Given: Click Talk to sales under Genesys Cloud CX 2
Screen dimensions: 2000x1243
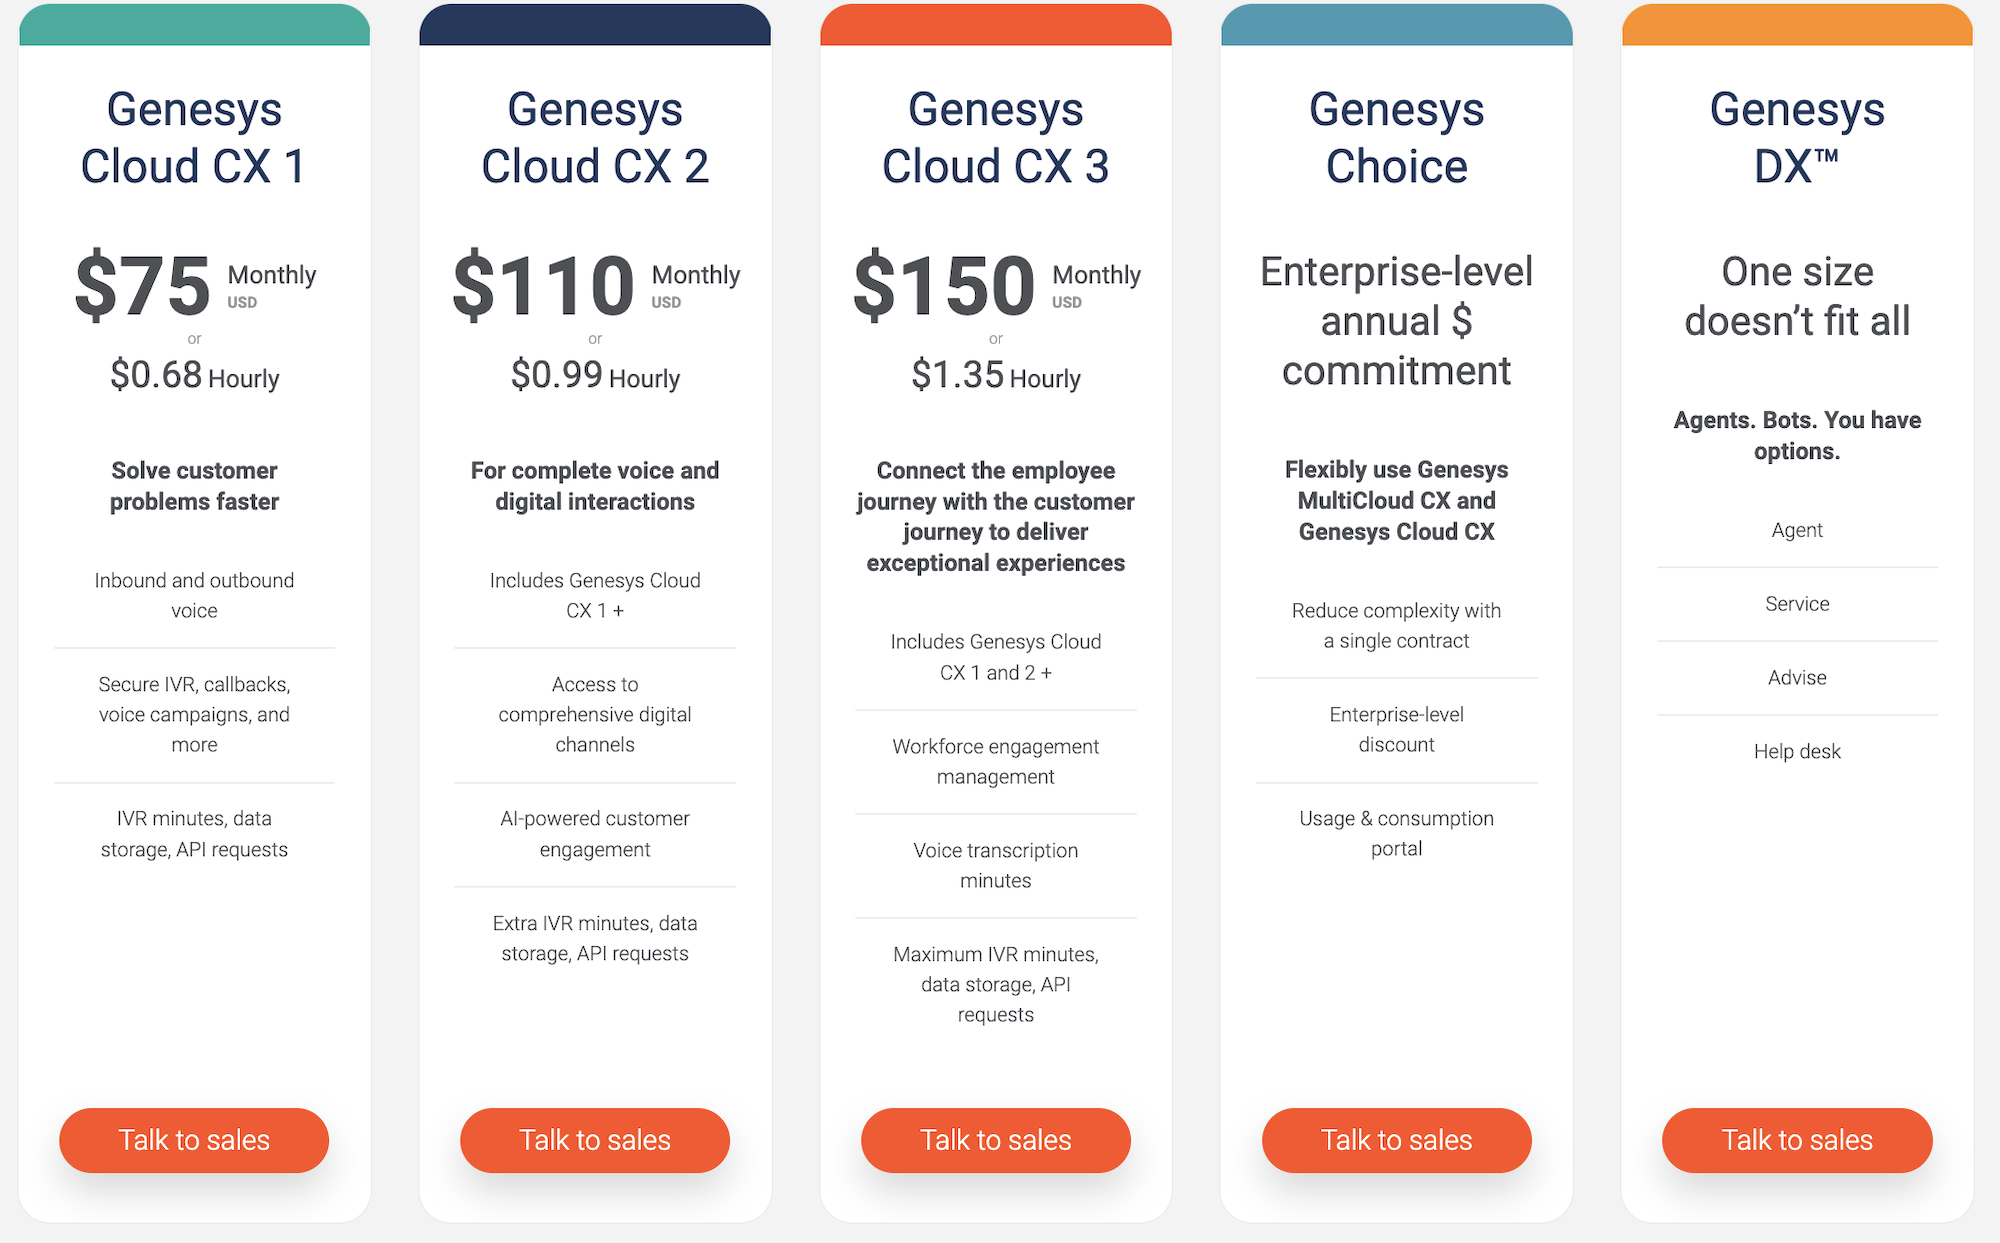Looking at the screenshot, I should click(x=595, y=1140).
